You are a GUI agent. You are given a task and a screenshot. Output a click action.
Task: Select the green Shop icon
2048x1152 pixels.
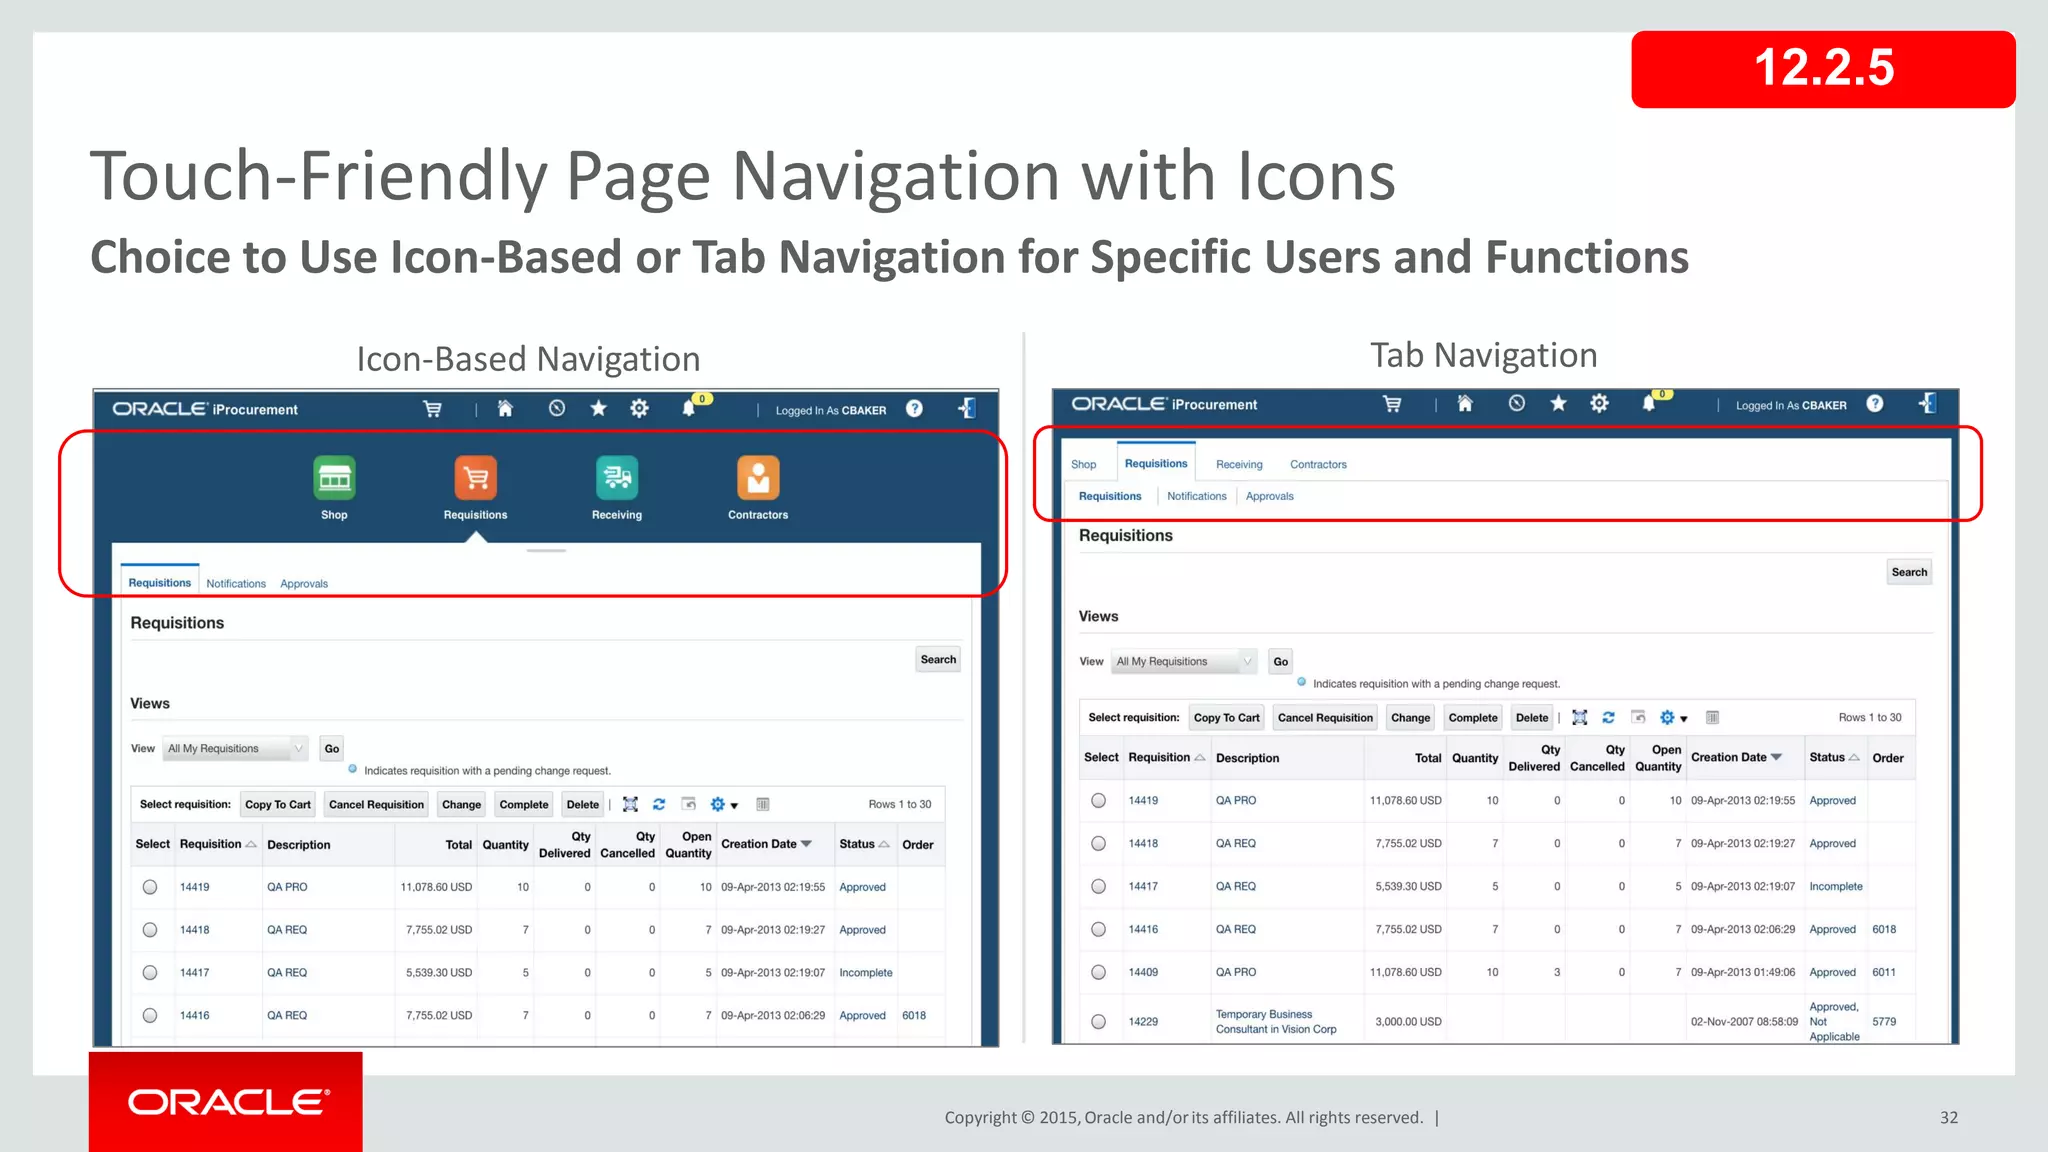pos(334,478)
